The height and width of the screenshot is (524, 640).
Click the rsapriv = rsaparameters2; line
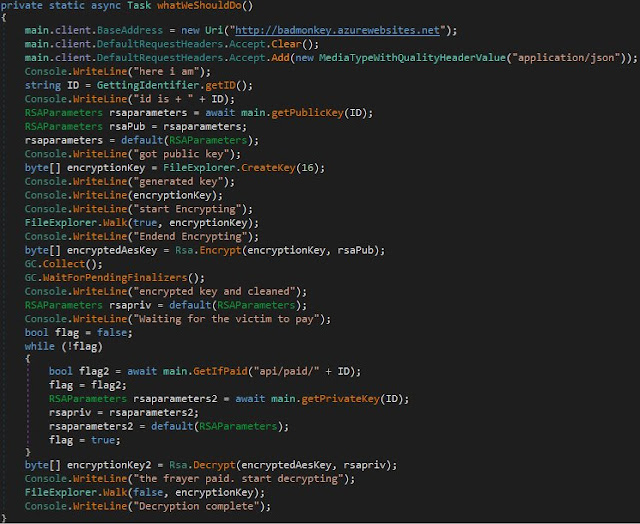124,413
